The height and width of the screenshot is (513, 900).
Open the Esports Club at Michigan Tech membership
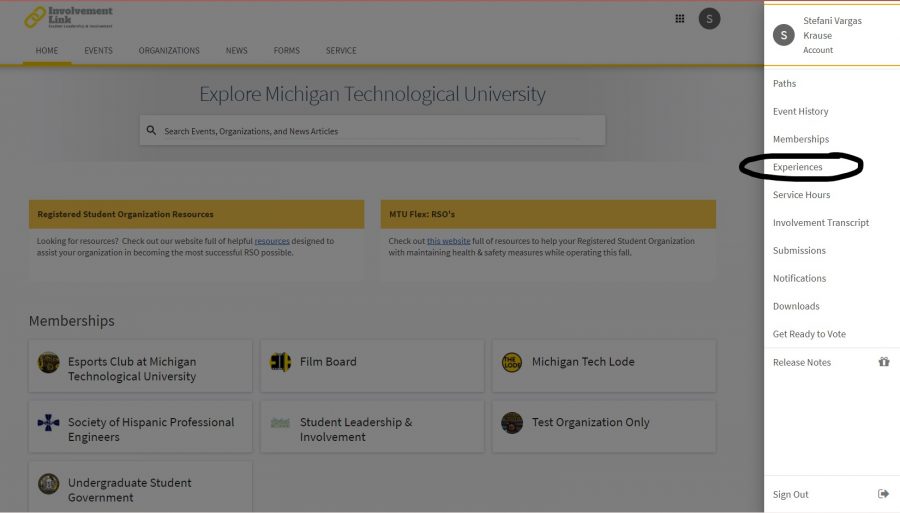140,366
